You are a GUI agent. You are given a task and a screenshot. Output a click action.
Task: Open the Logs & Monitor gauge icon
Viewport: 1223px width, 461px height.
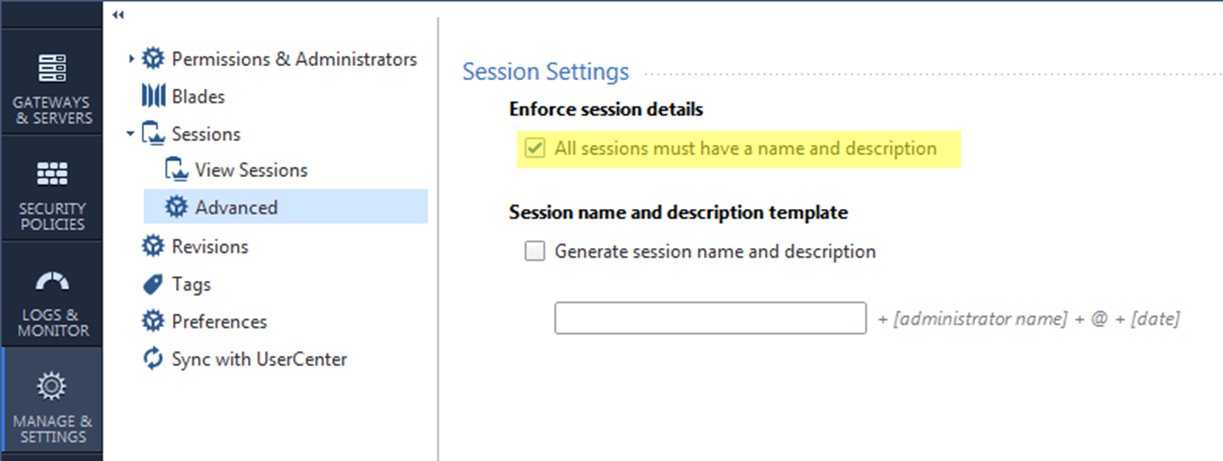51,281
